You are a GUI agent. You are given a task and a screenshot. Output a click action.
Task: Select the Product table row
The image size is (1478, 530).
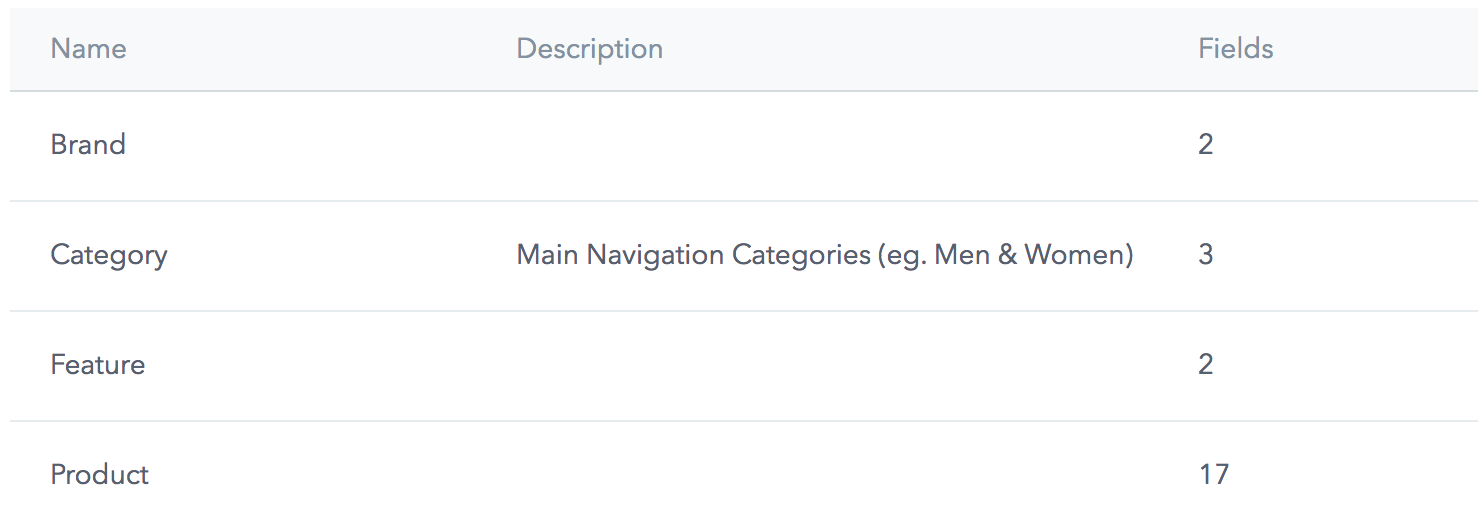click(350, 474)
